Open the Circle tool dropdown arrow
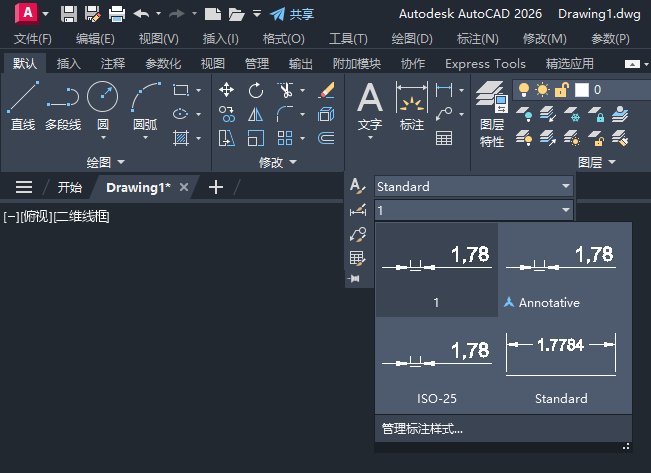This screenshot has width=651, height=473. click(x=103, y=137)
